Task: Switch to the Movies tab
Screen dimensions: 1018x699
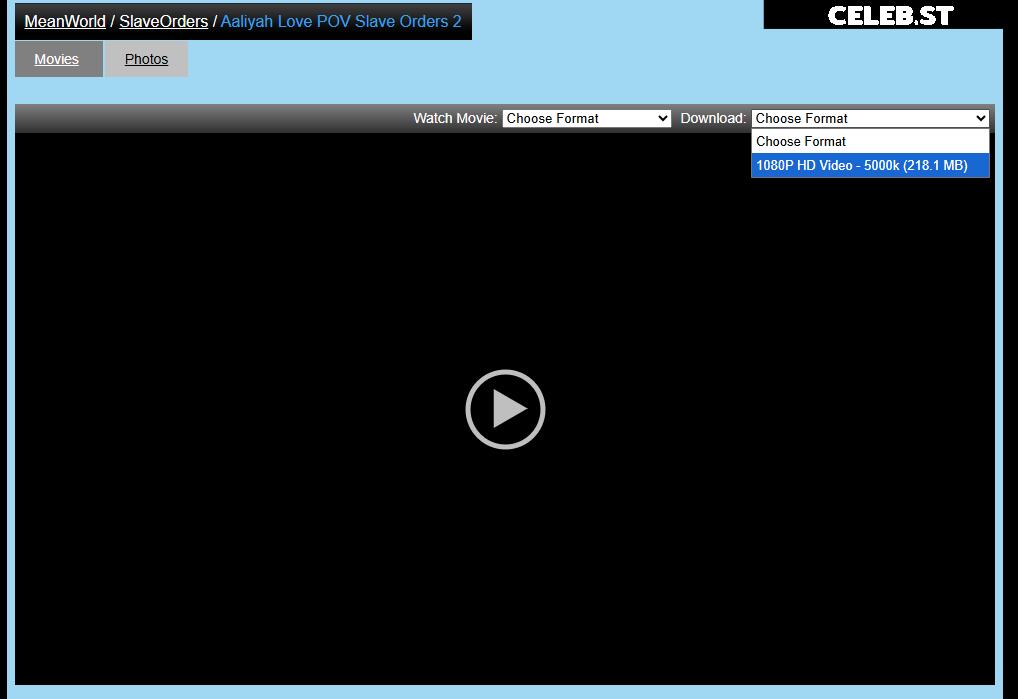Action: click(58, 59)
